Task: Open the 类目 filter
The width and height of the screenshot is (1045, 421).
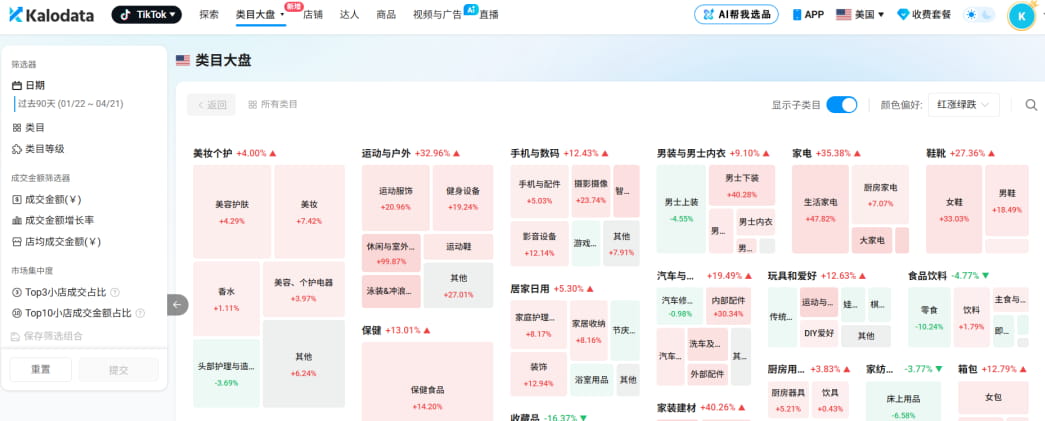Action: [x=29, y=127]
